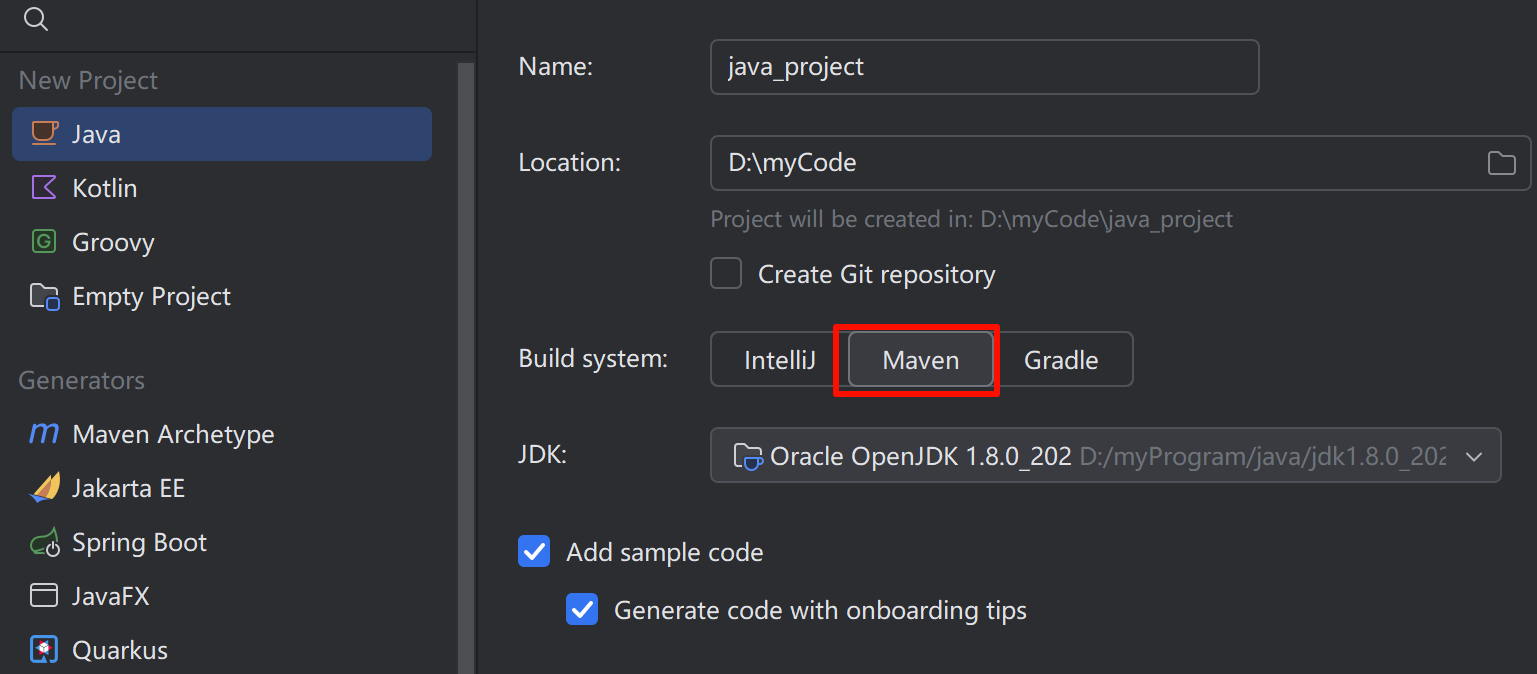Select Jakarta EE generator
1537x674 pixels.
[222, 488]
